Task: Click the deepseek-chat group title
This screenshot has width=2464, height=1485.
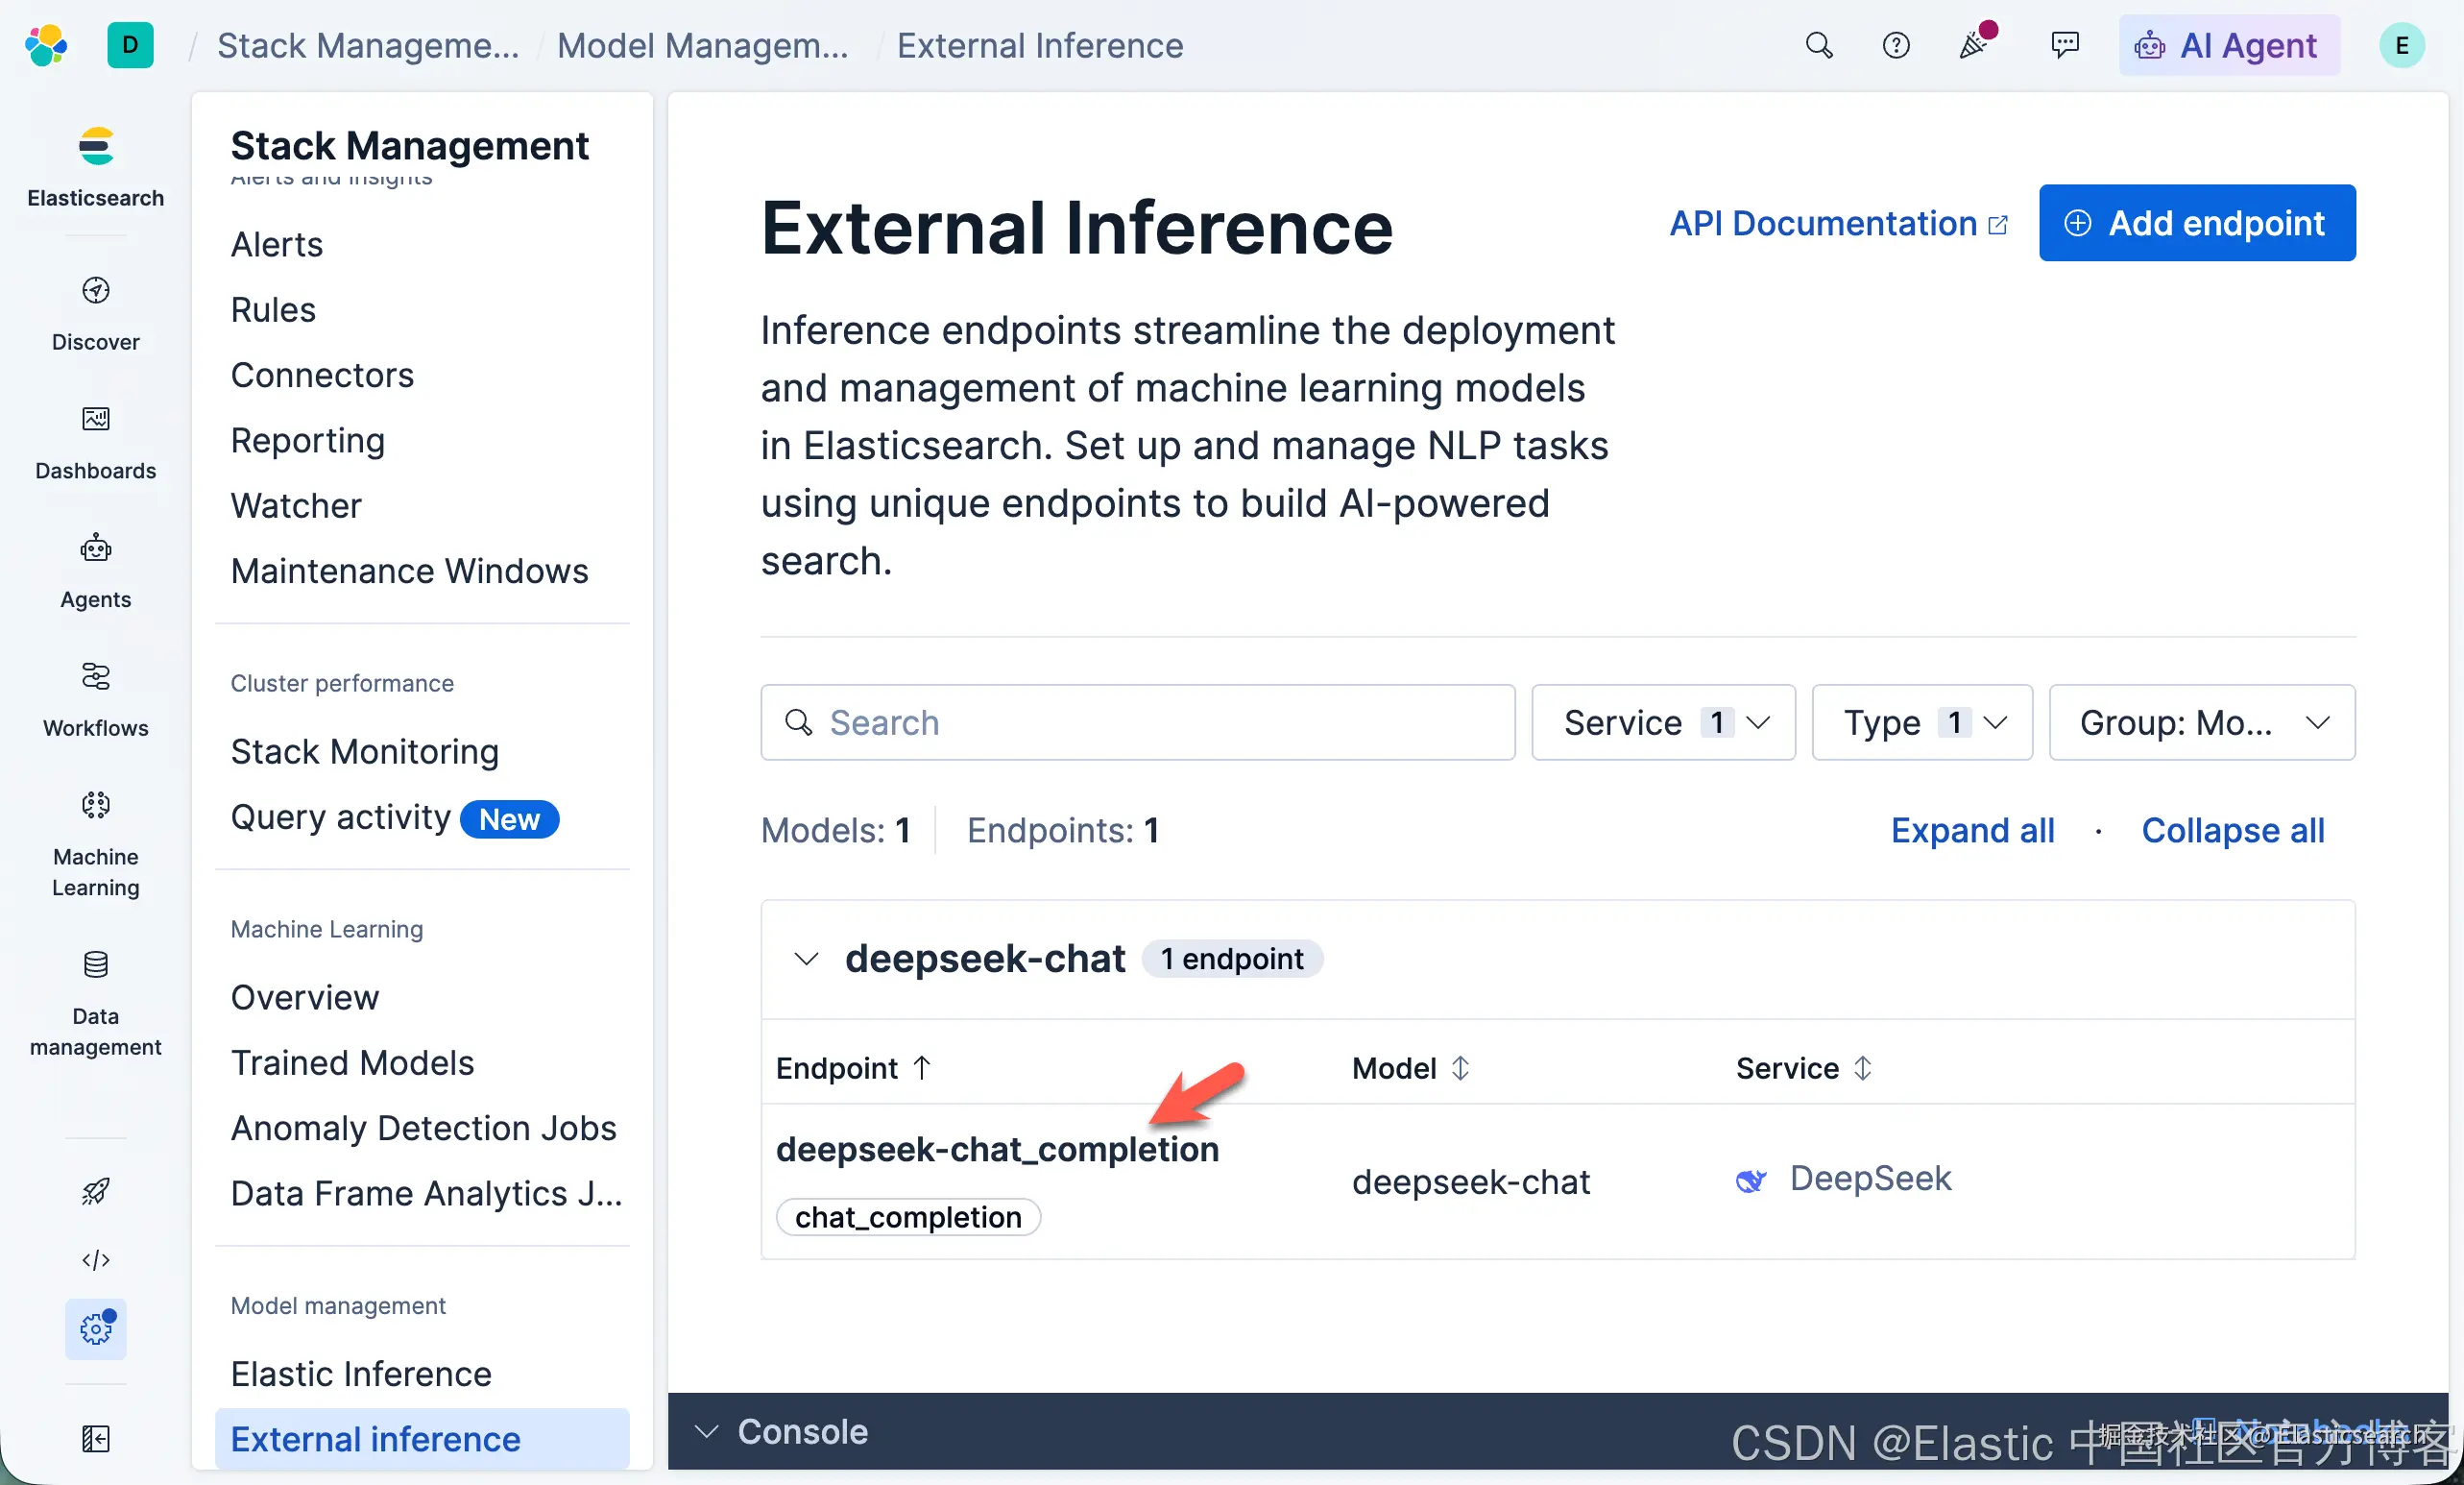Action: [x=985, y=959]
